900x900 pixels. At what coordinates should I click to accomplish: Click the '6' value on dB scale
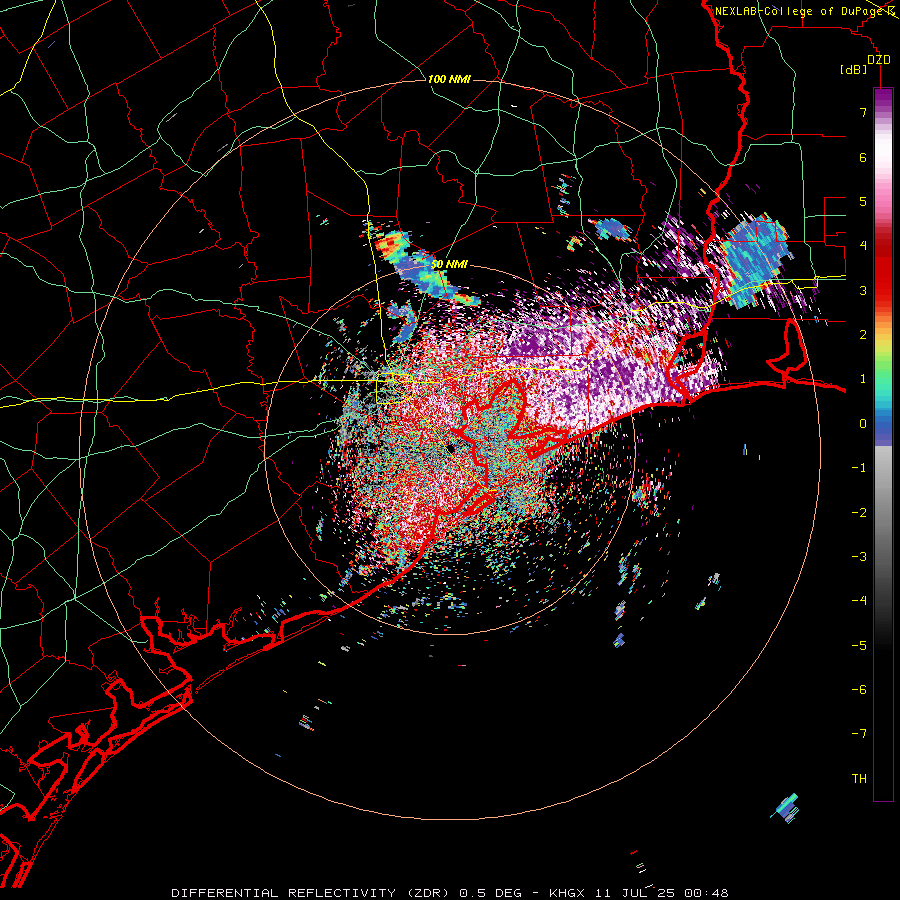(863, 157)
